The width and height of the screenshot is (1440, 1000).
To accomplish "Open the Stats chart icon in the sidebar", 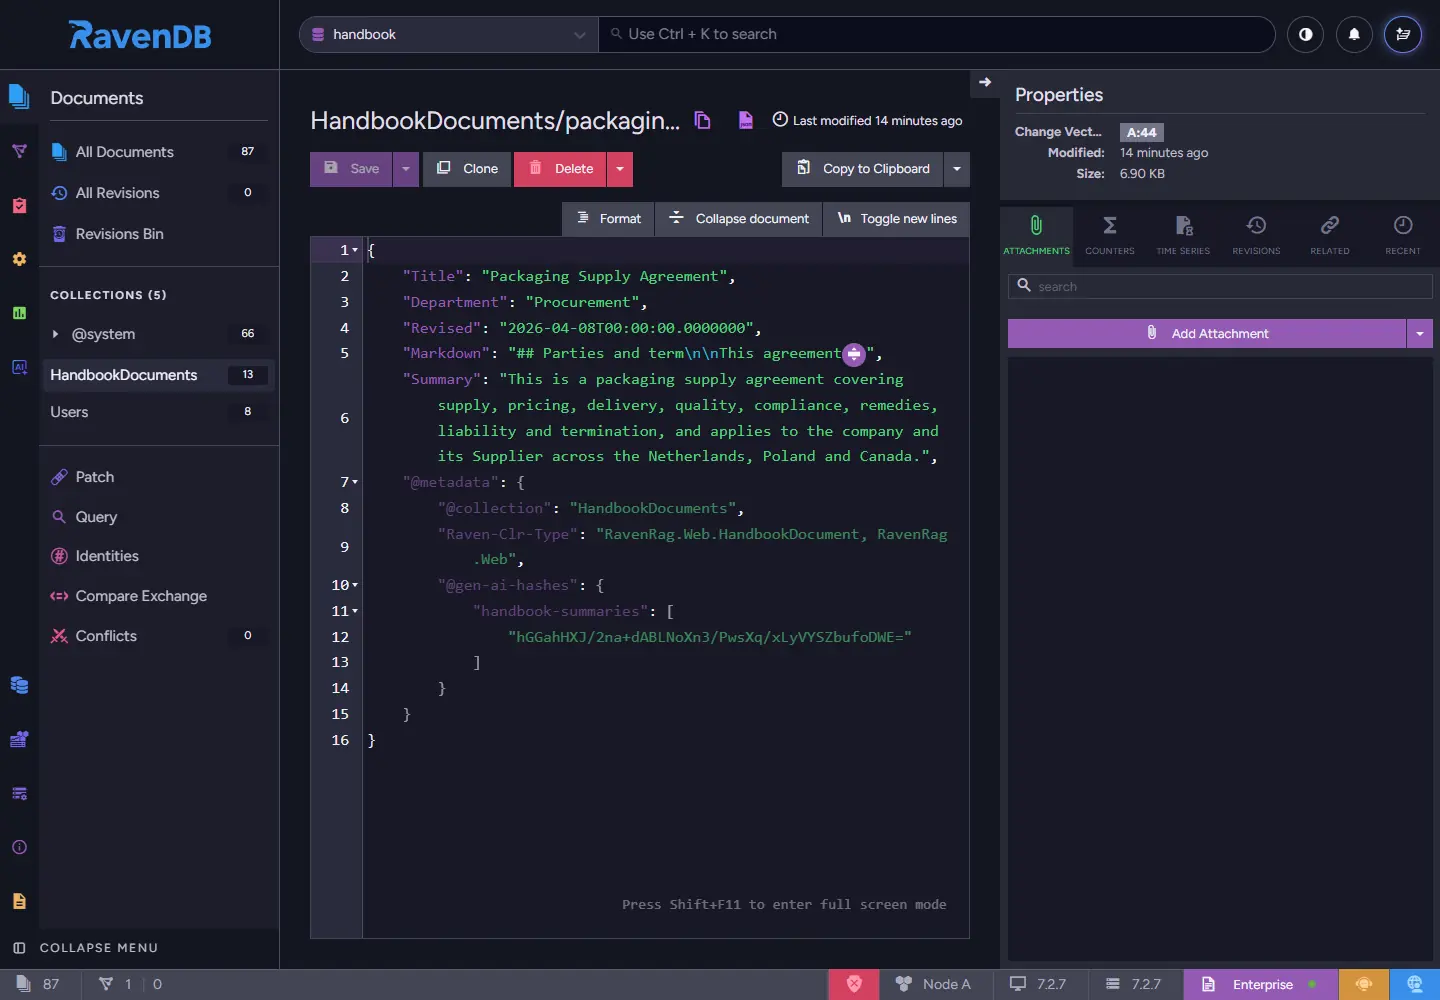I will tap(19, 313).
